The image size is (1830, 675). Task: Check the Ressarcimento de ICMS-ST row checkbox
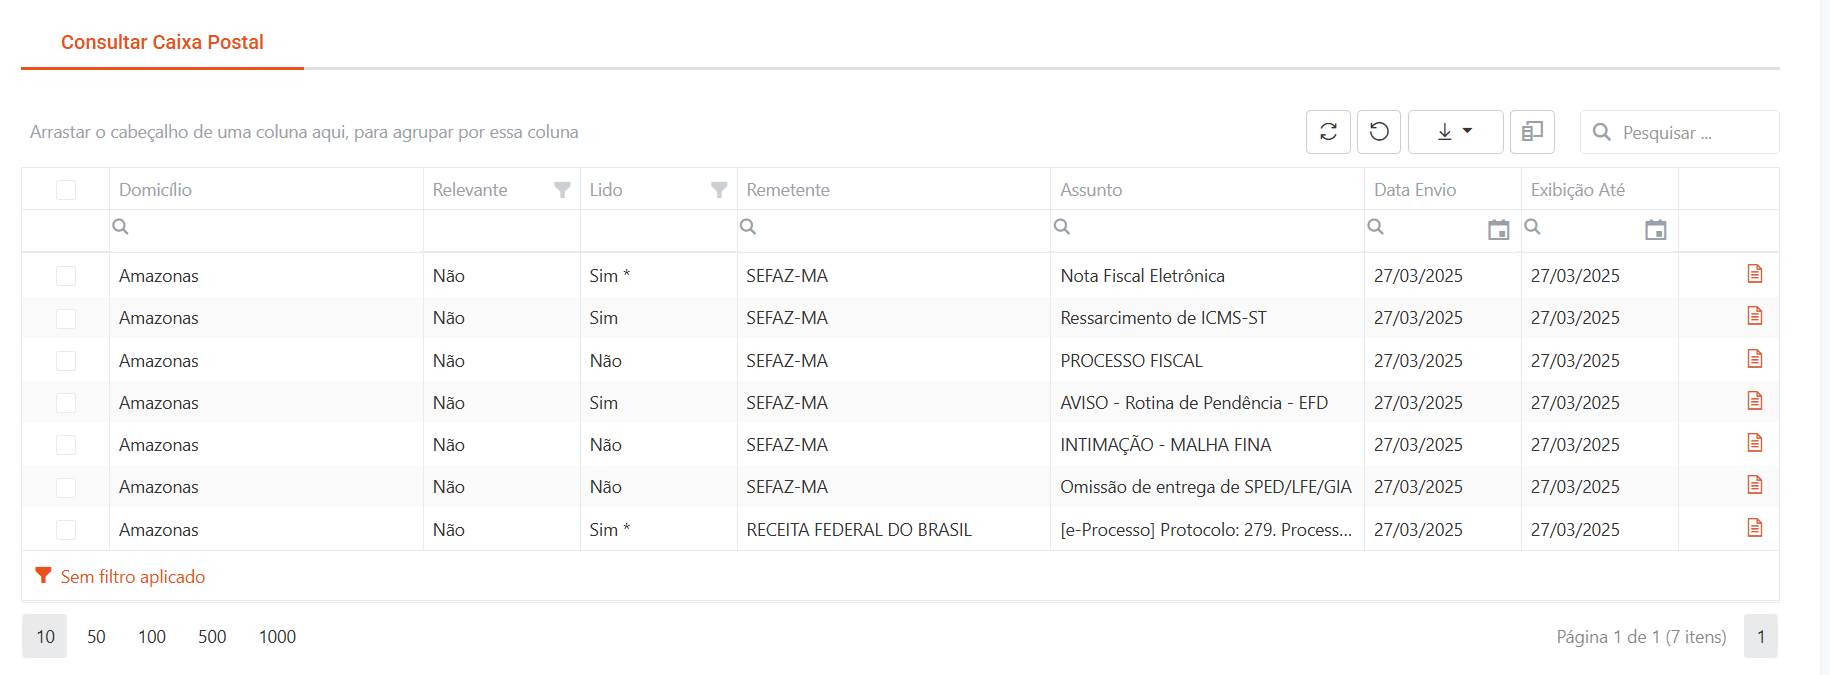(x=66, y=318)
